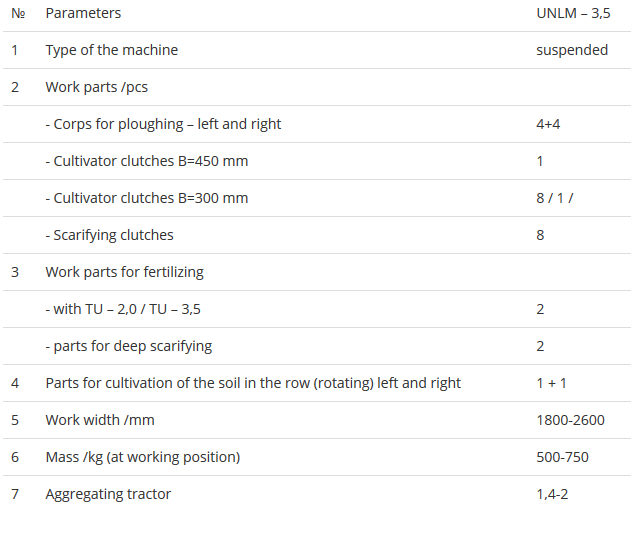Image resolution: width=639 pixels, height=540 pixels.
Task: Click 'Work parts for fertilizing' label
Action: [125, 272]
